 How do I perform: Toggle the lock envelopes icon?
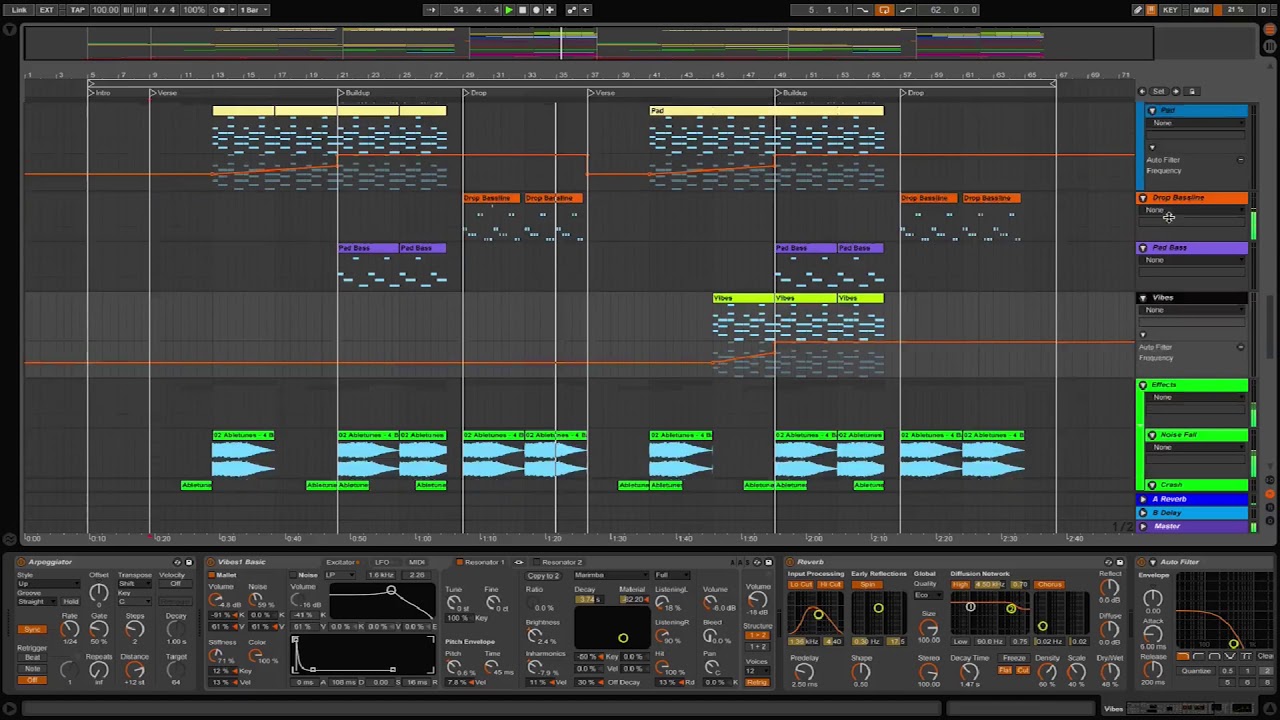[x=1191, y=91]
